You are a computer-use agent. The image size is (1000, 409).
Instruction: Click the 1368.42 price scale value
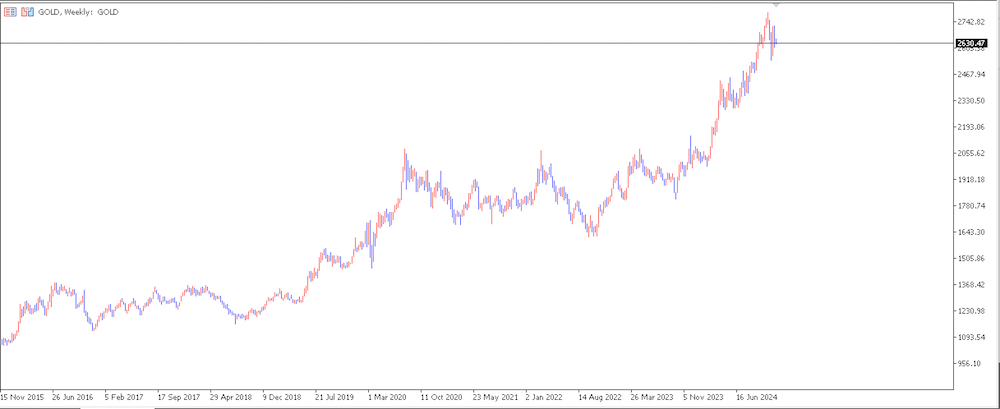click(x=972, y=285)
